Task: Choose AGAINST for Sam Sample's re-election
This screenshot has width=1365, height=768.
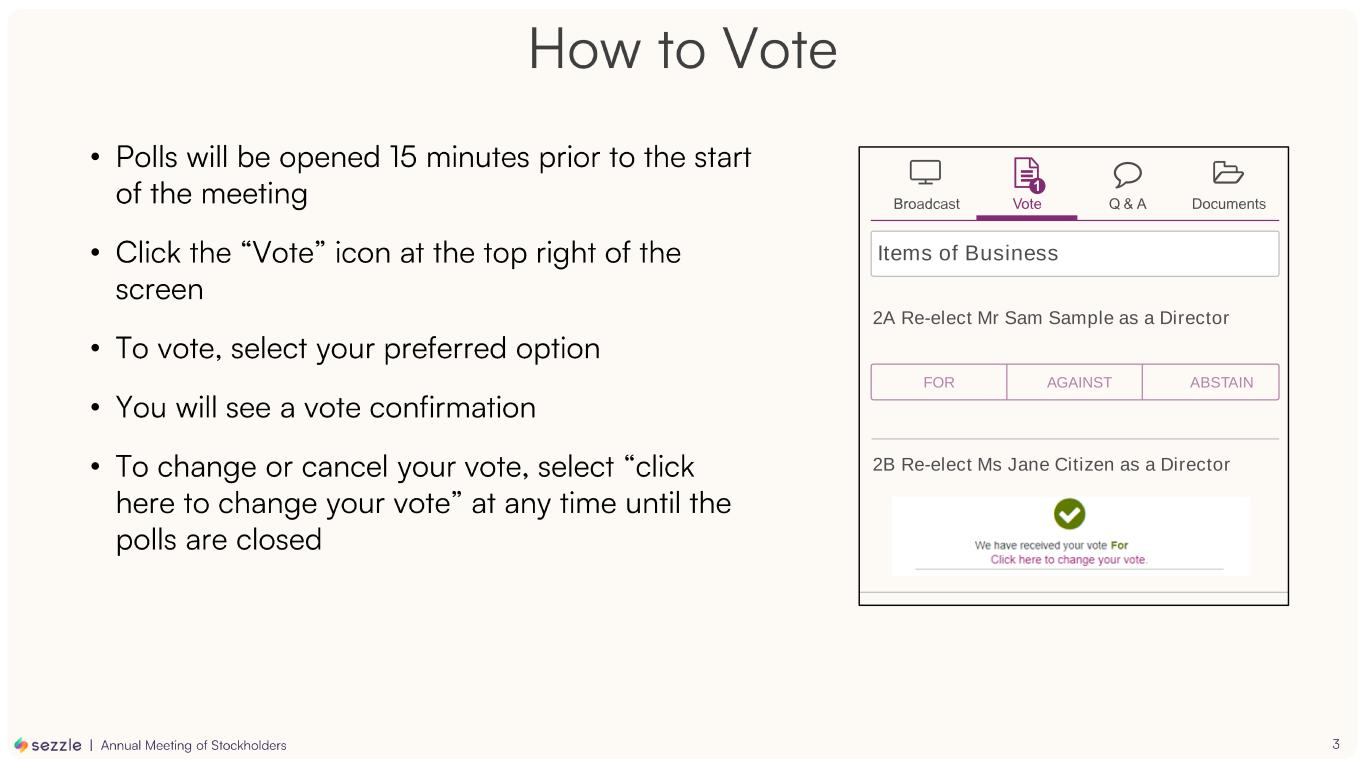Action: click(x=1079, y=382)
